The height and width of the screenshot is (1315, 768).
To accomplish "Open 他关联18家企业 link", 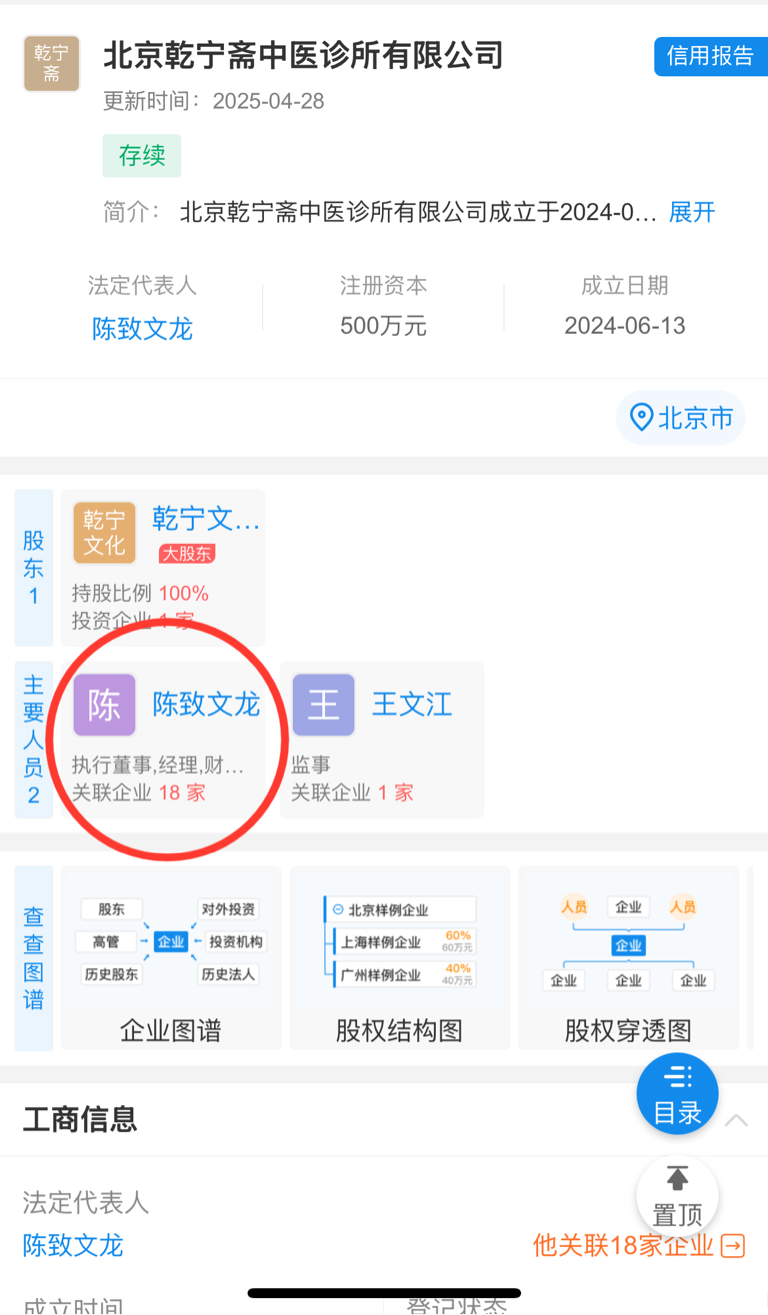I will coord(623,1245).
